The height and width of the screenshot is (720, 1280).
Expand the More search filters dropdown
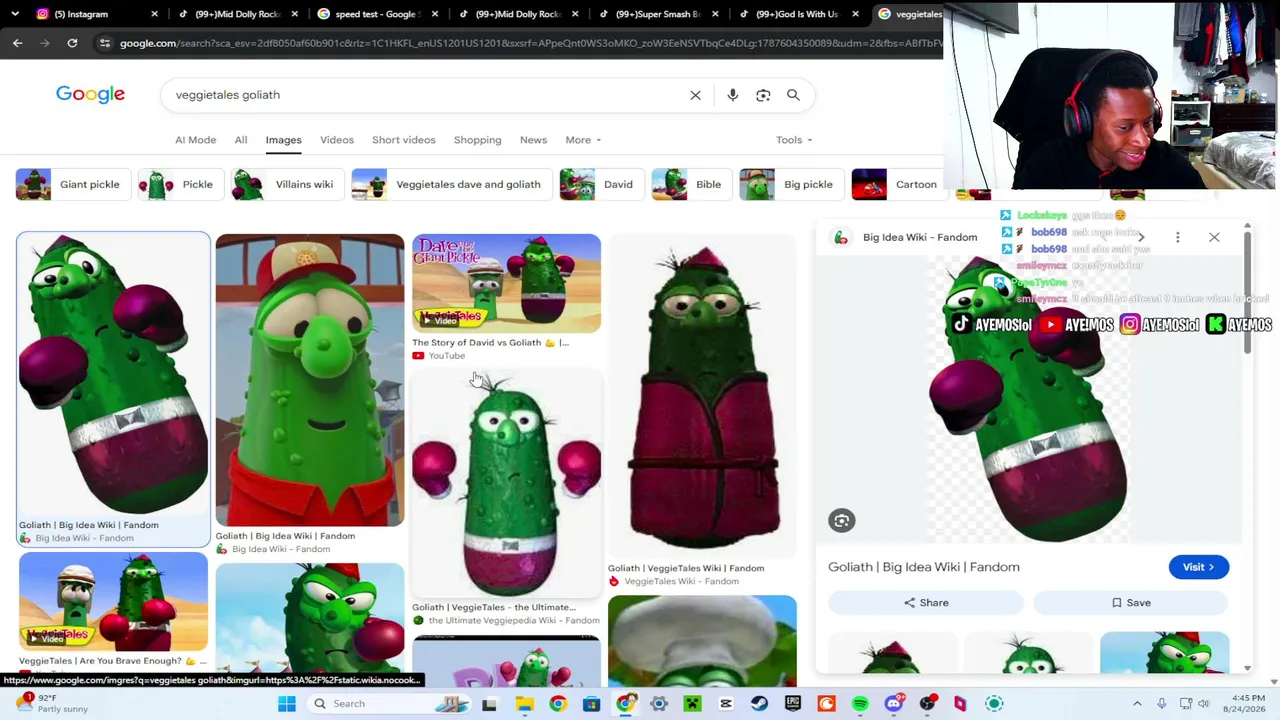pos(583,140)
